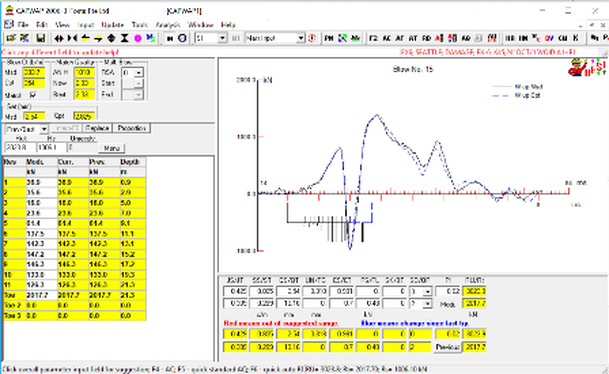Image resolution: width=609 pixels, height=374 pixels.
Task: Click the Rult input field
Action: coord(20,148)
